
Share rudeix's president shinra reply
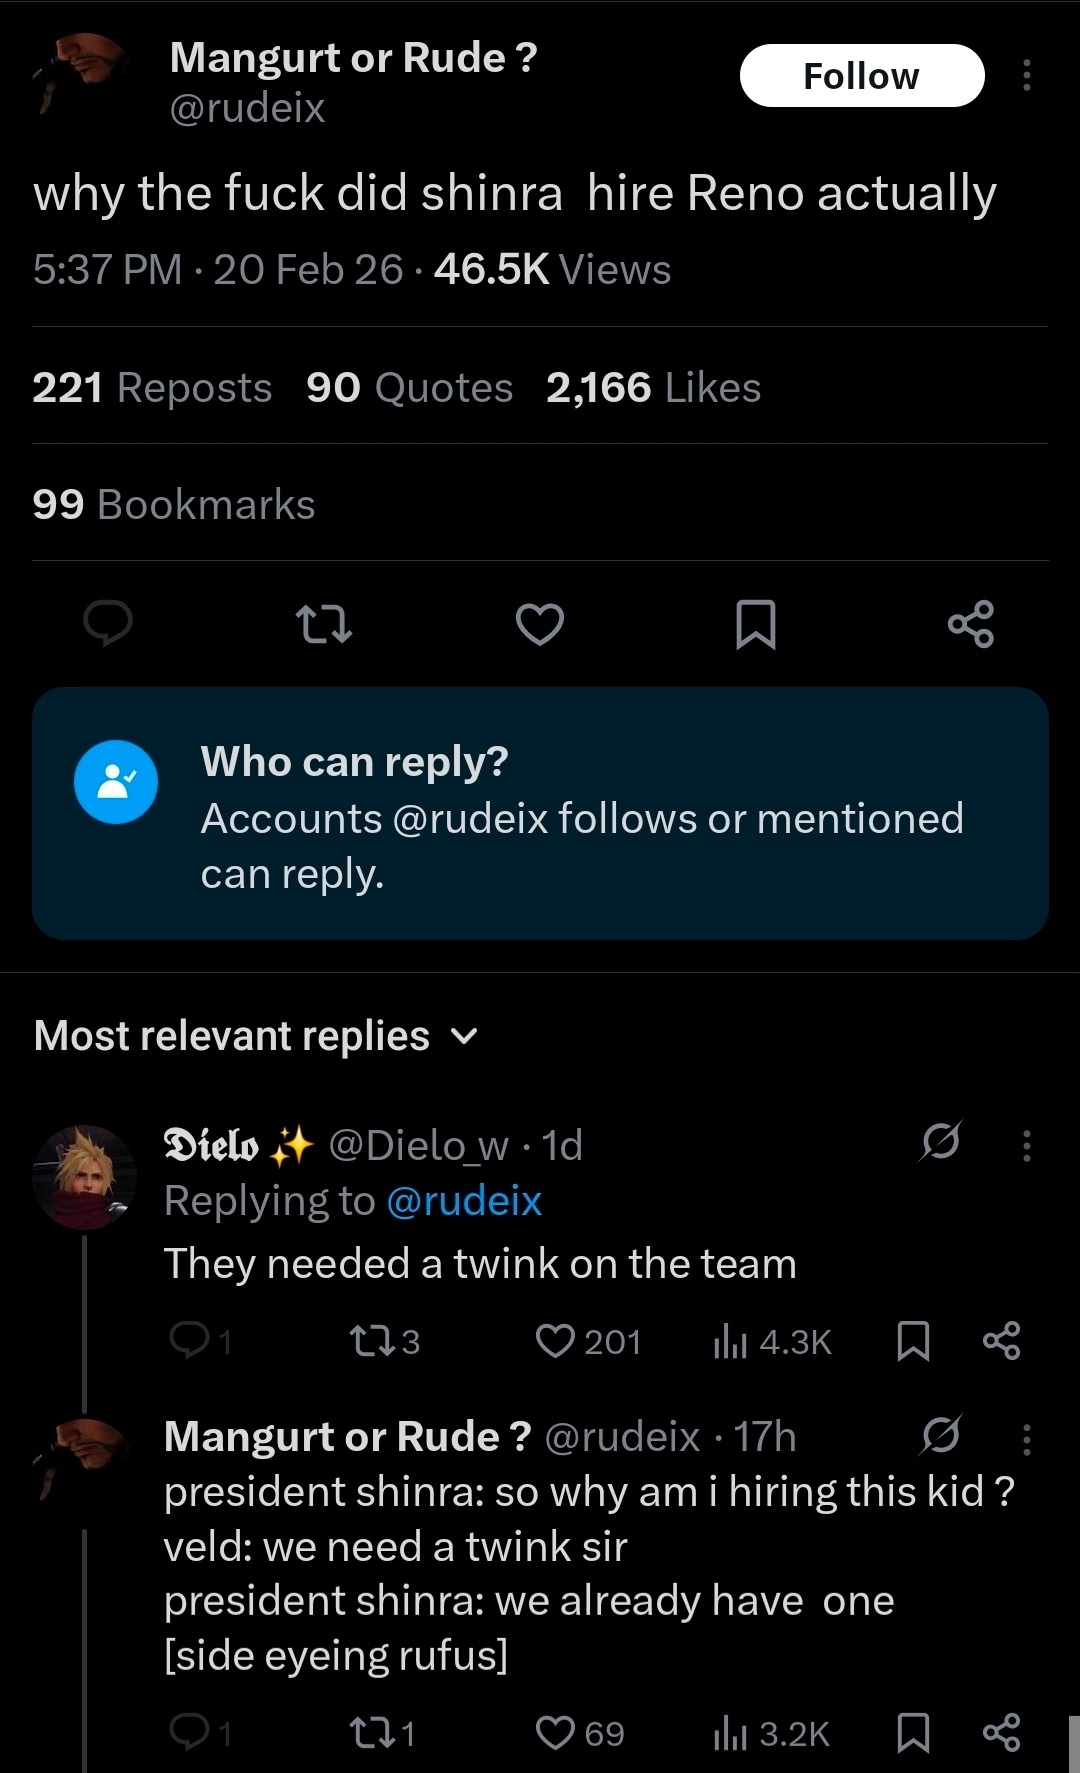pos(1001,1733)
